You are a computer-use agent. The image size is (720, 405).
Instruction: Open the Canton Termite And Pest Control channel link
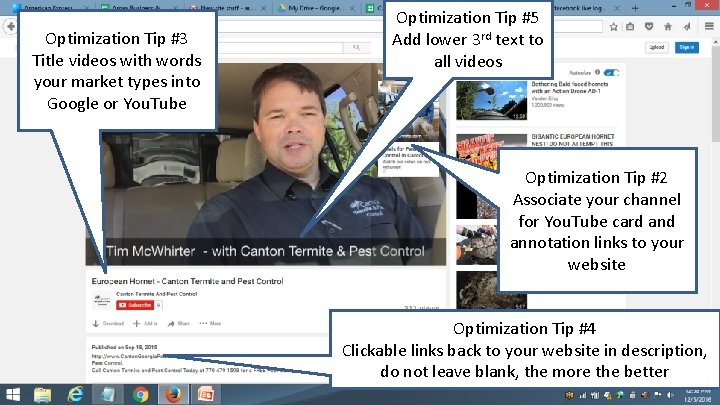click(157, 294)
